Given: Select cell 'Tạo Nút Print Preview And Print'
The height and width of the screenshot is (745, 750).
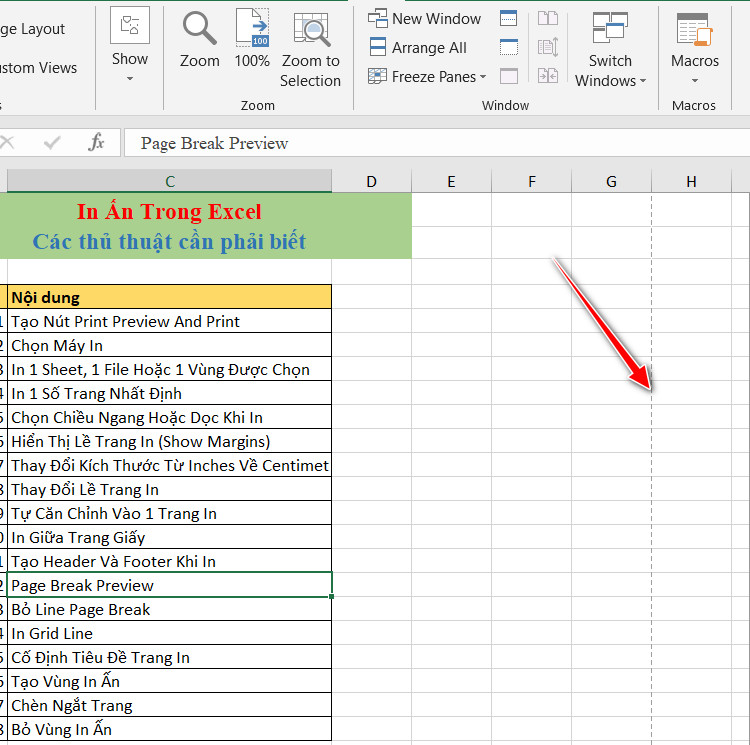Looking at the screenshot, I should coord(169,321).
